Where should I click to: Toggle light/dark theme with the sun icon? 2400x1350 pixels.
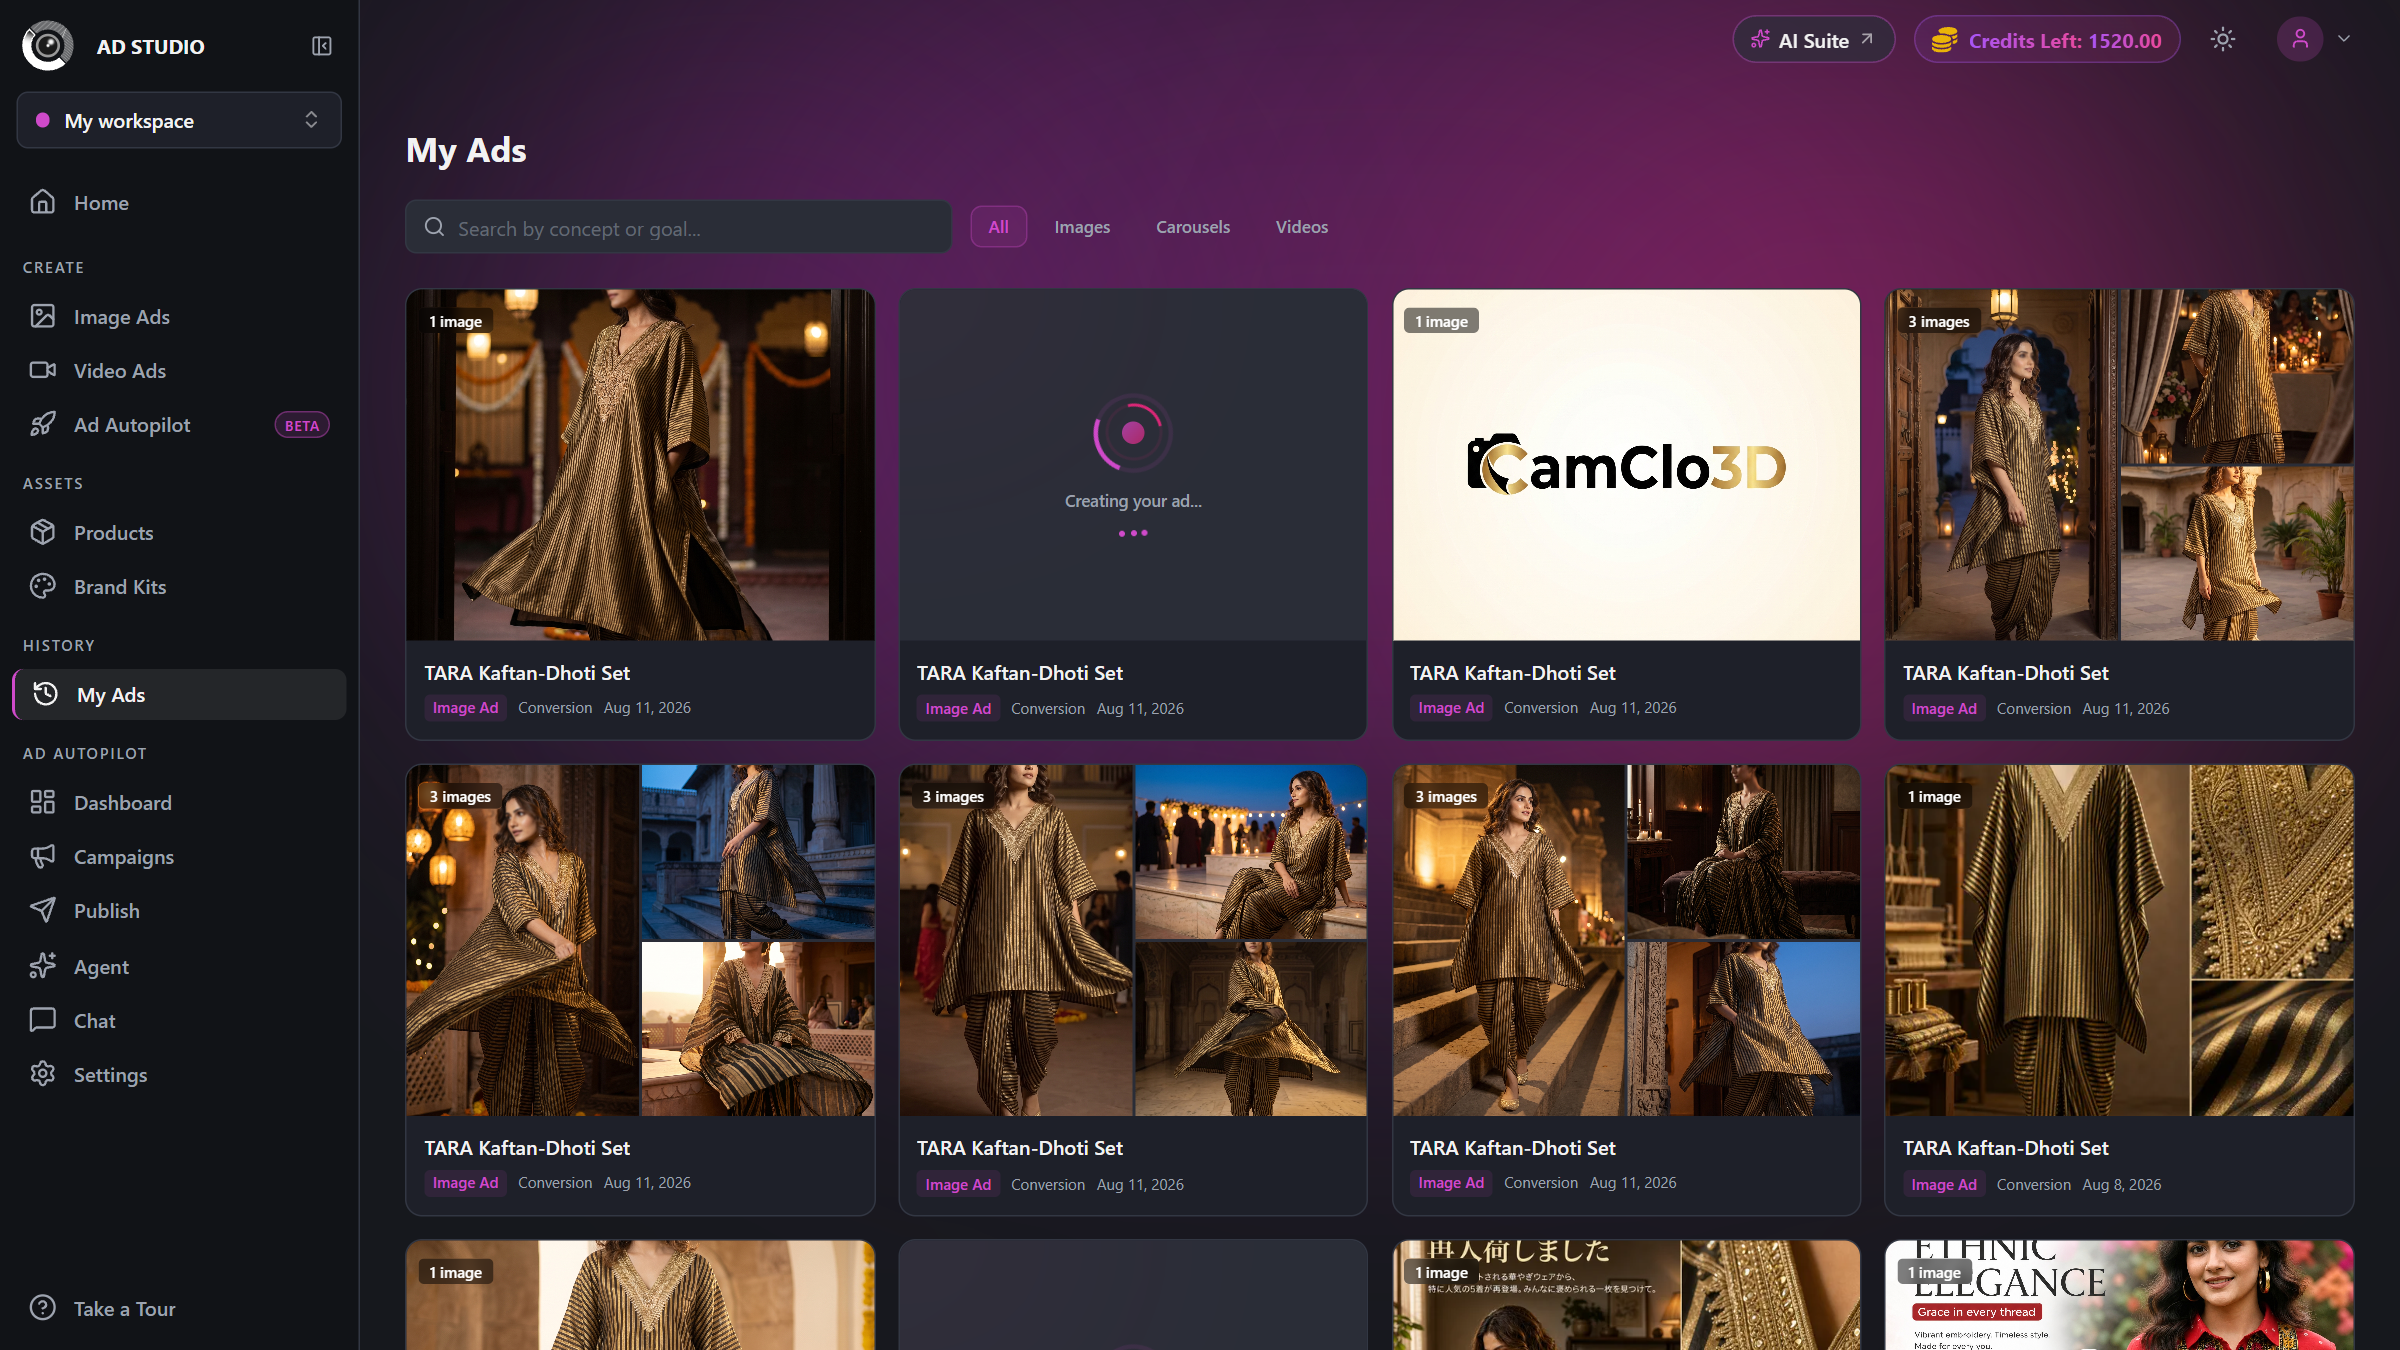[2223, 39]
